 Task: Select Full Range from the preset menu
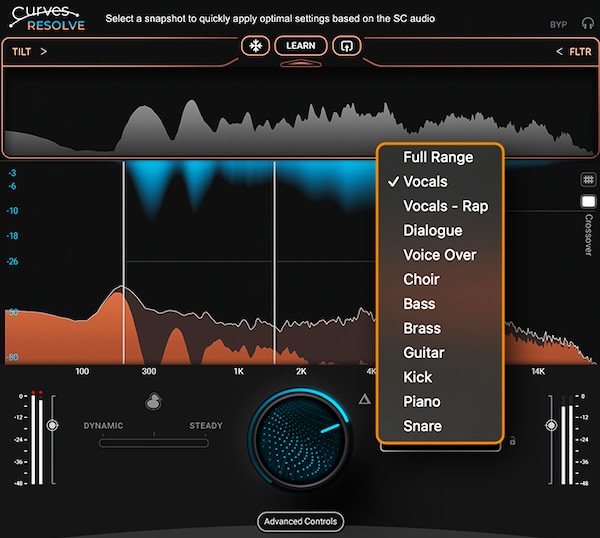pyautogui.click(x=438, y=157)
